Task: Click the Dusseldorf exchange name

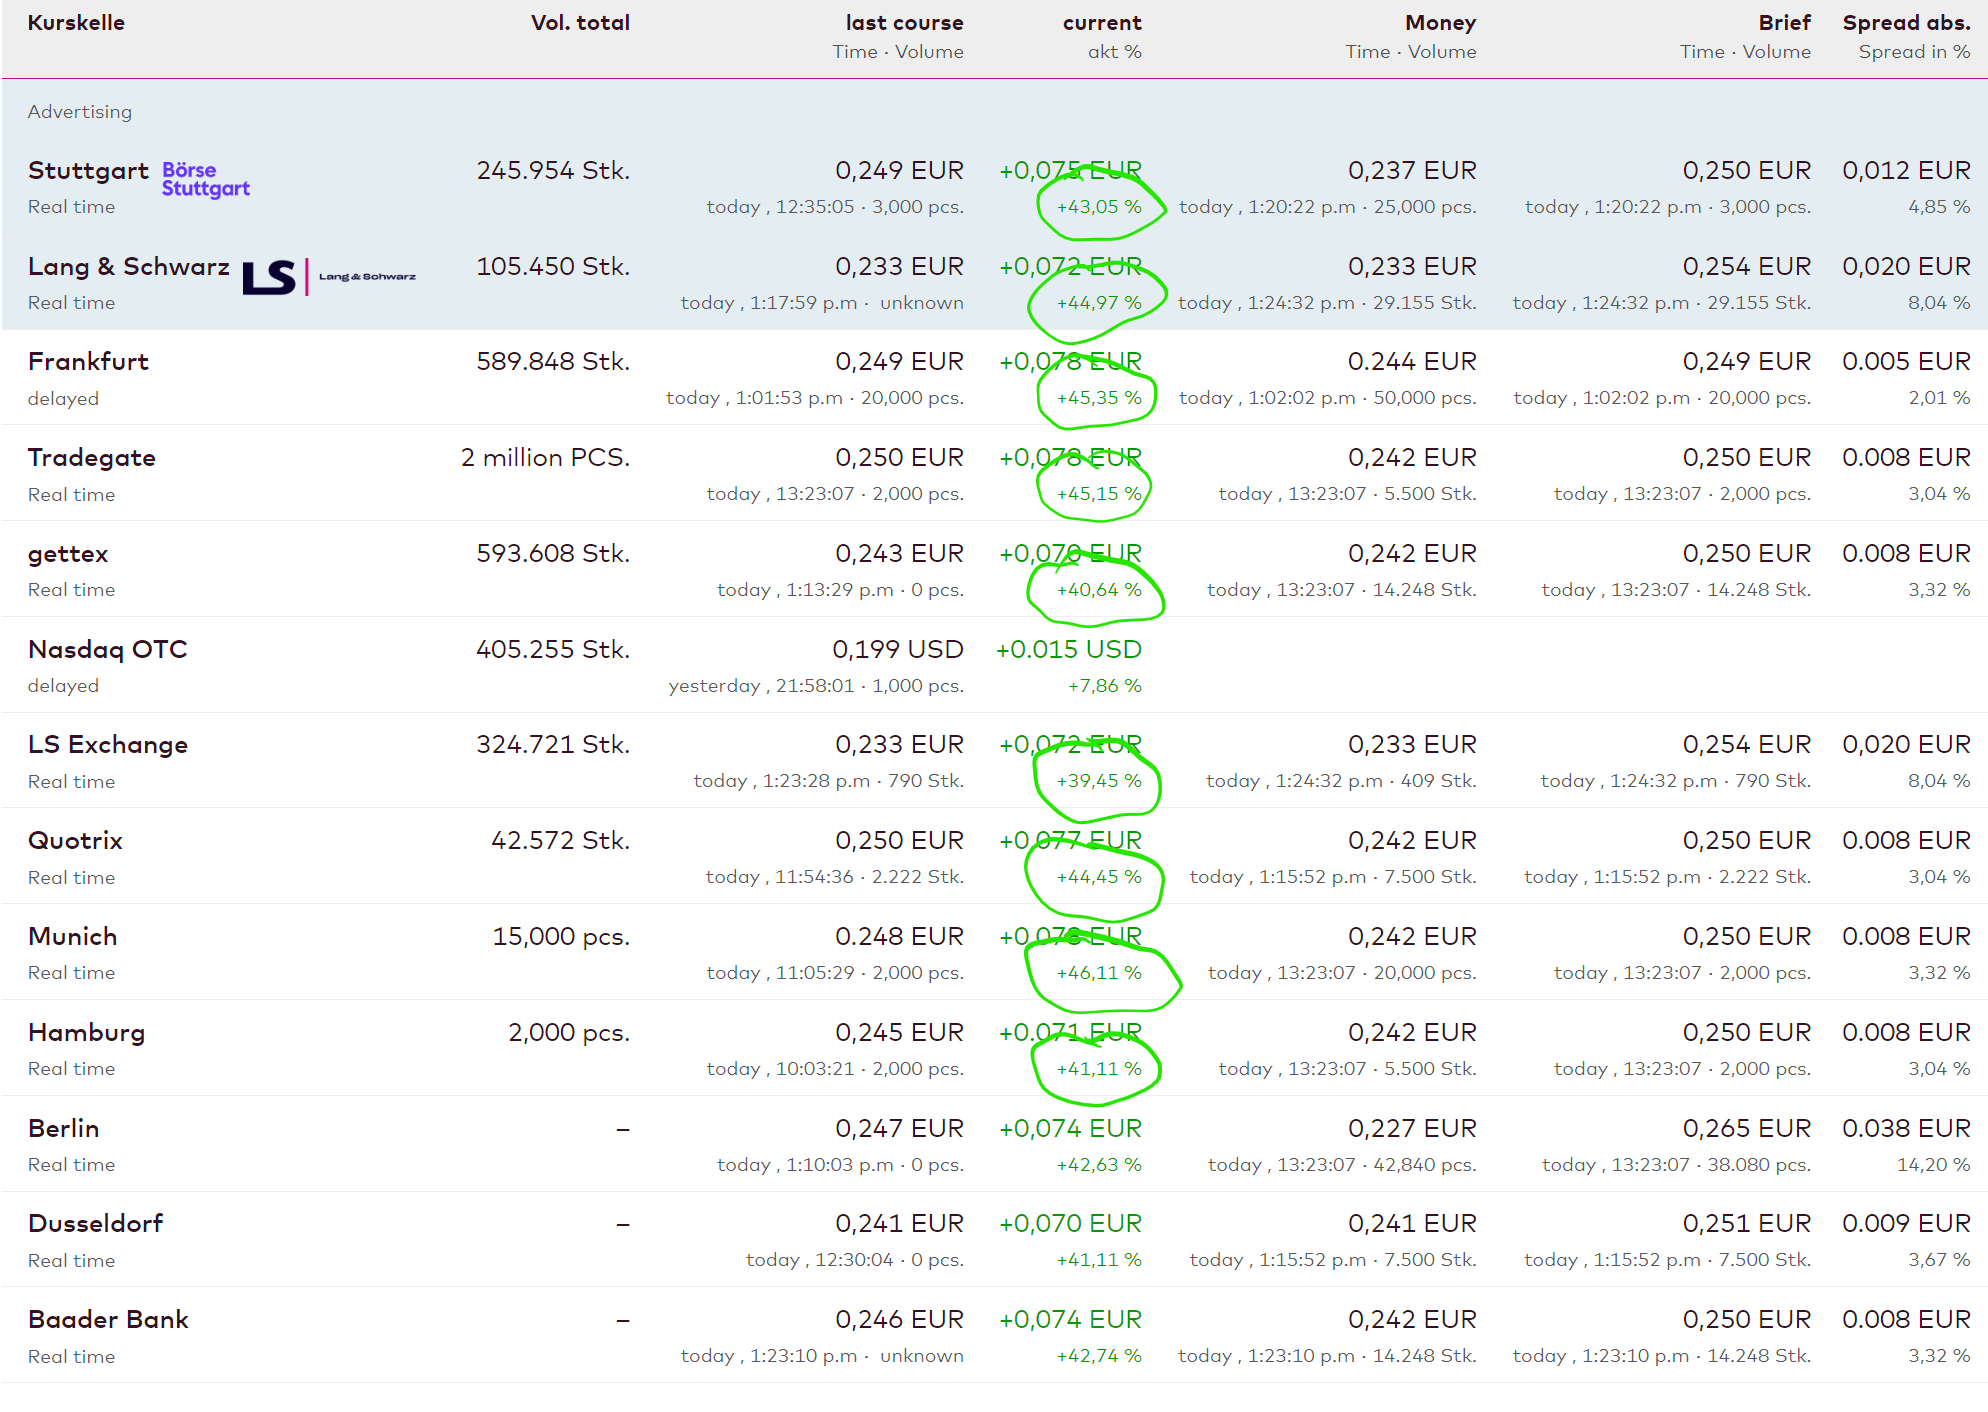Action: pos(95,1224)
